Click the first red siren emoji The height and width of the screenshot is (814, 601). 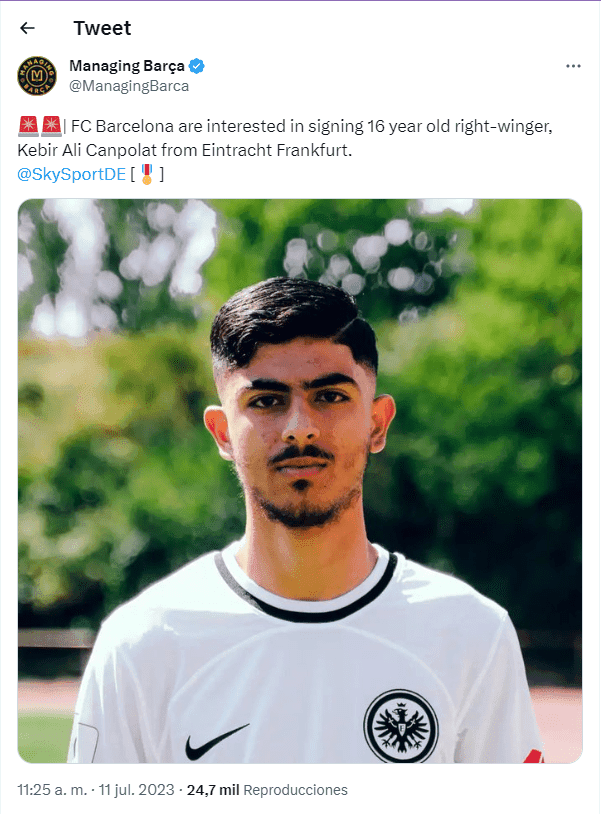coord(28,126)
